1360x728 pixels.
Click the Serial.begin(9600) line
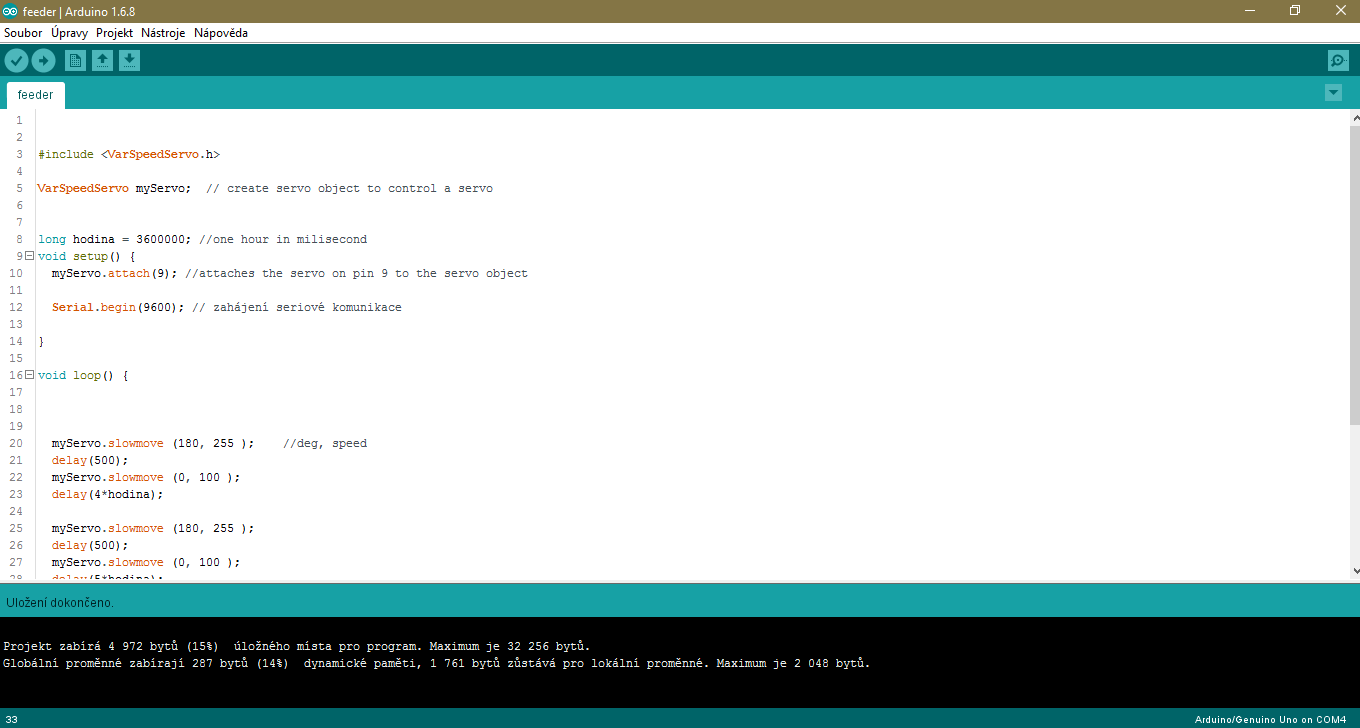(118, 307)
